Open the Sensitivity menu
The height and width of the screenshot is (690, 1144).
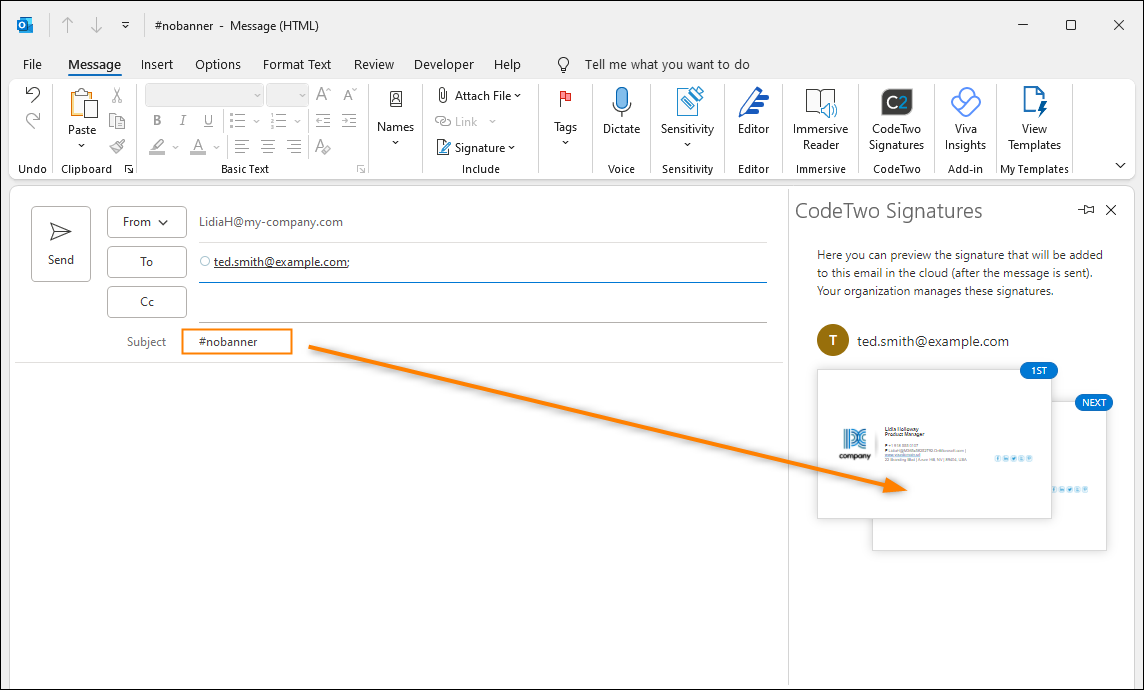tap(687, 118)
